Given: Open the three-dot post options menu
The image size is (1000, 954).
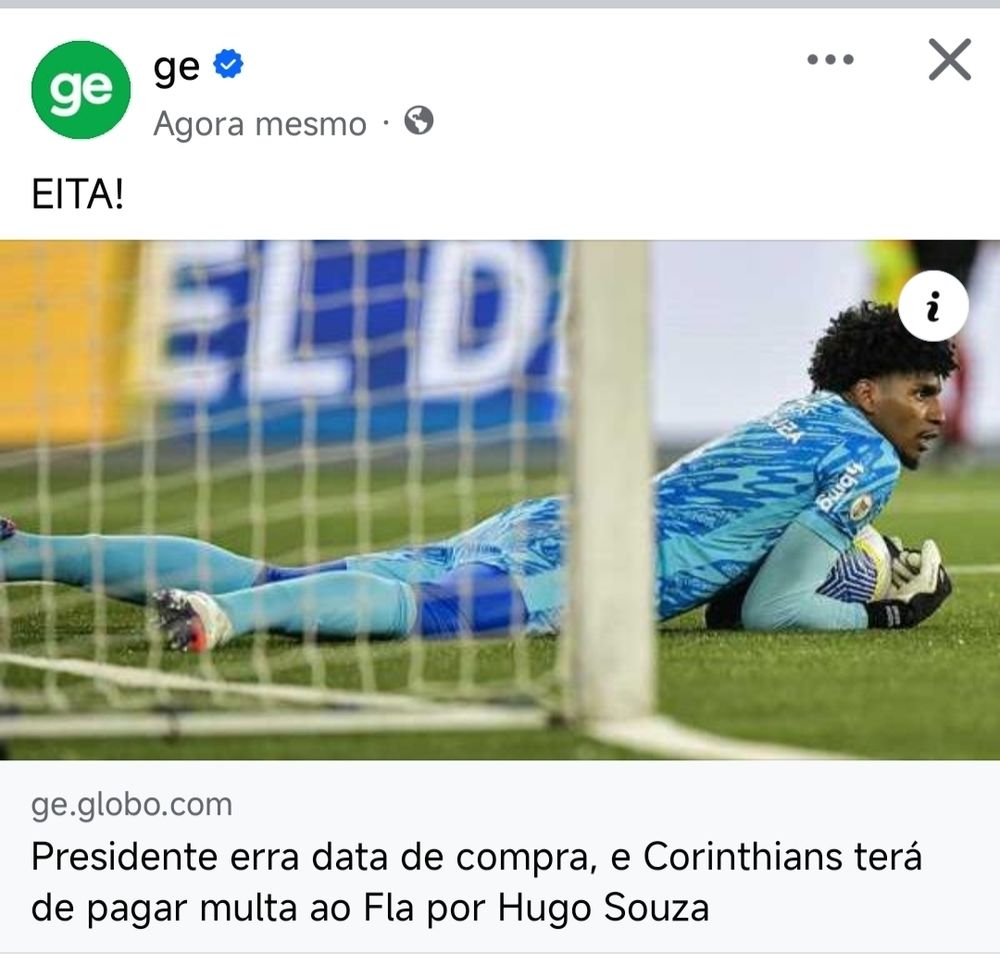Looking at the screenshot, I should [830, 60].
